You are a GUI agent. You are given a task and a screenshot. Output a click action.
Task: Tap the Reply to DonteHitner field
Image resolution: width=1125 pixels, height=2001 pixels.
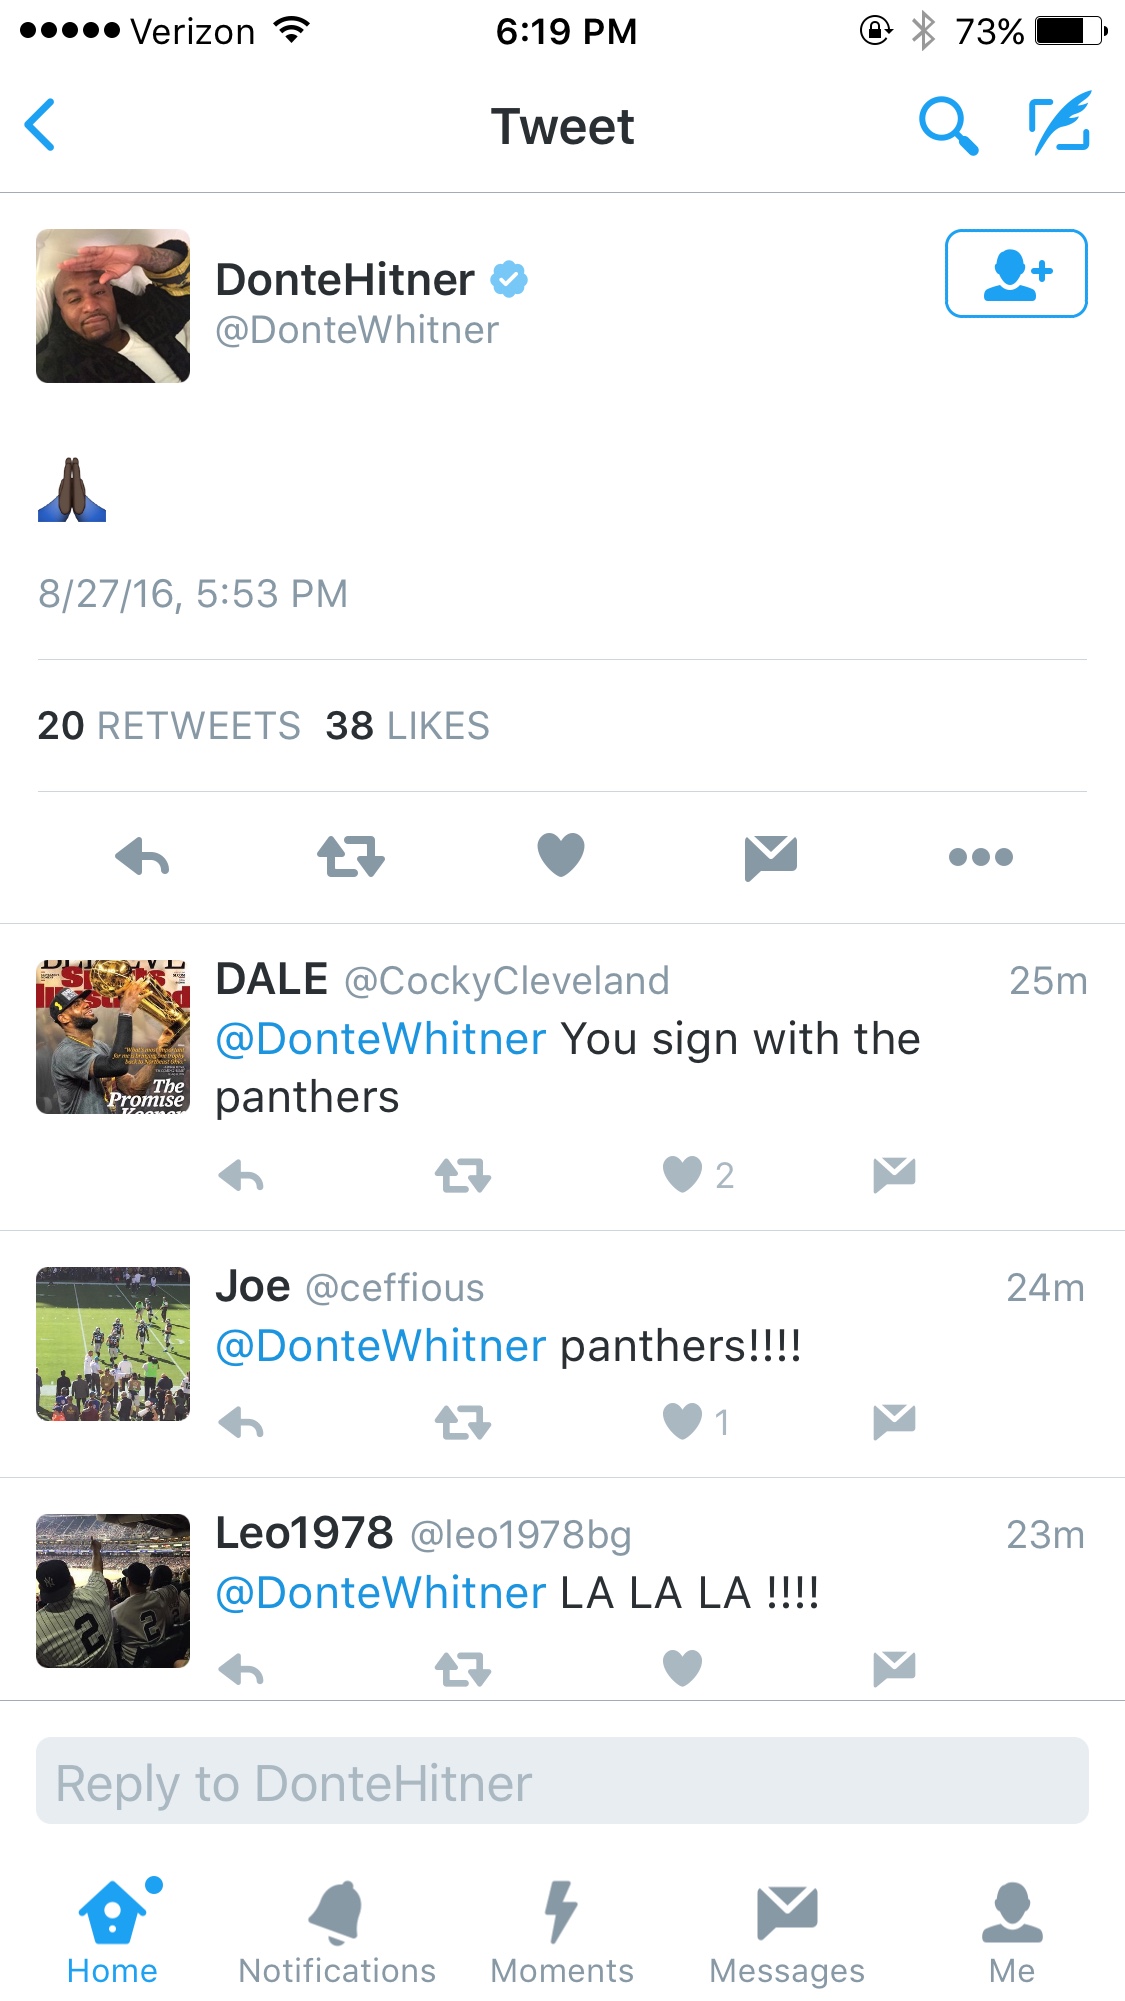click(x=562, y=1780)
